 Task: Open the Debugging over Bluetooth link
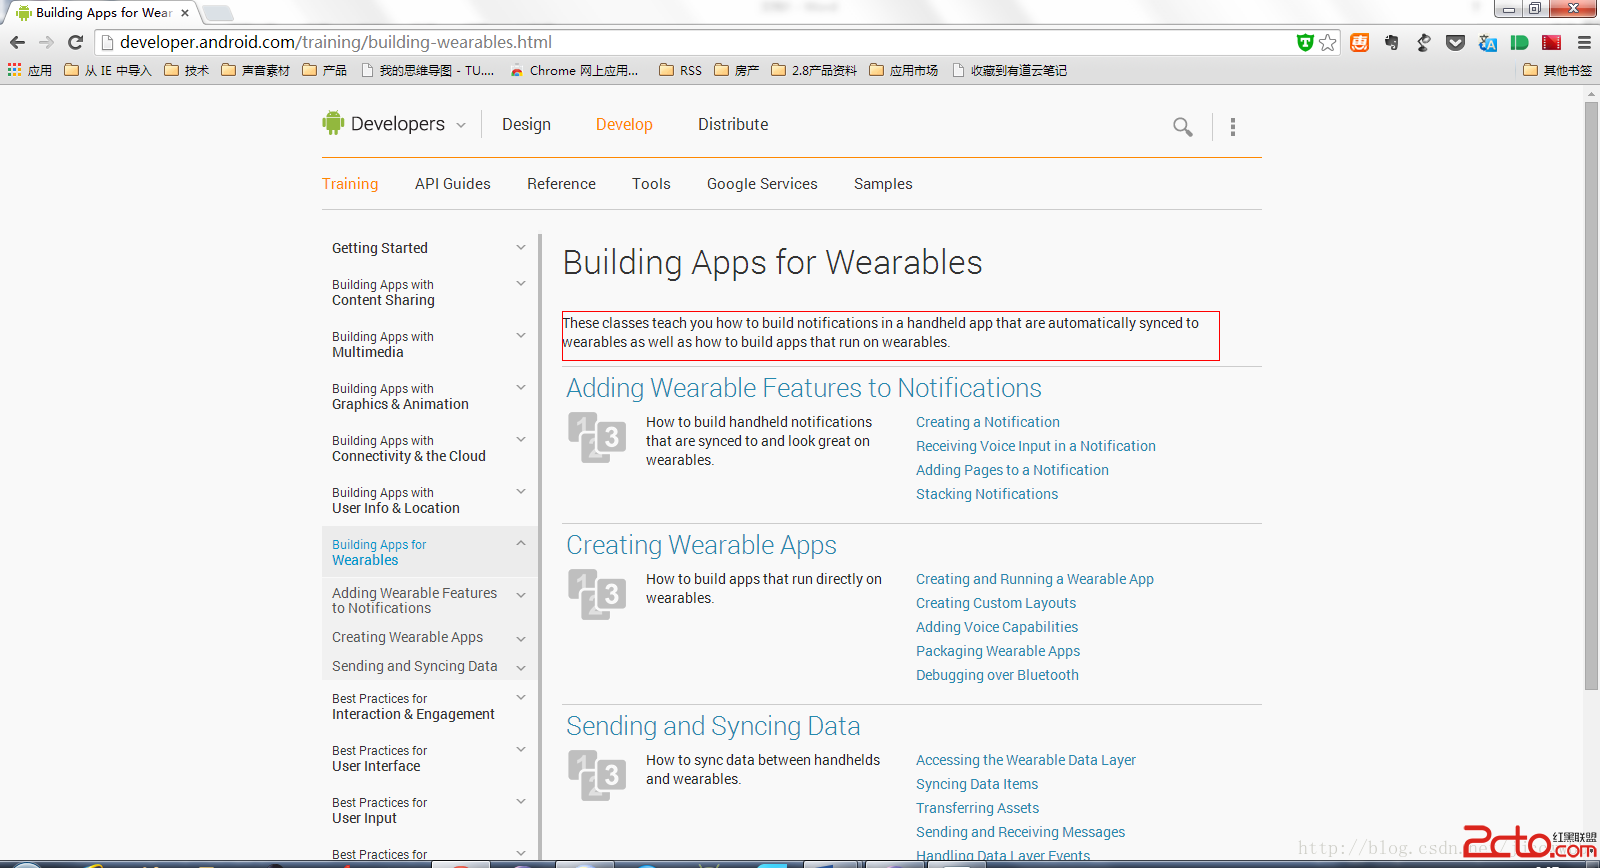pyautogui.click(x=997, y=675)
